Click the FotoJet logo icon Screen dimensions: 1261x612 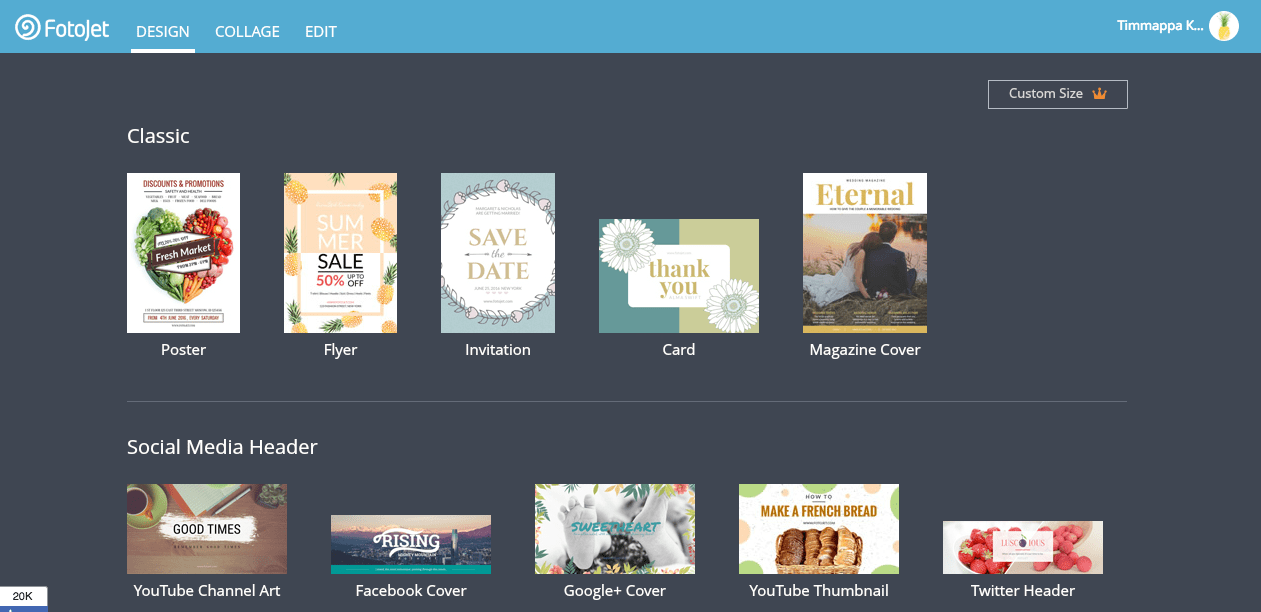28,28
